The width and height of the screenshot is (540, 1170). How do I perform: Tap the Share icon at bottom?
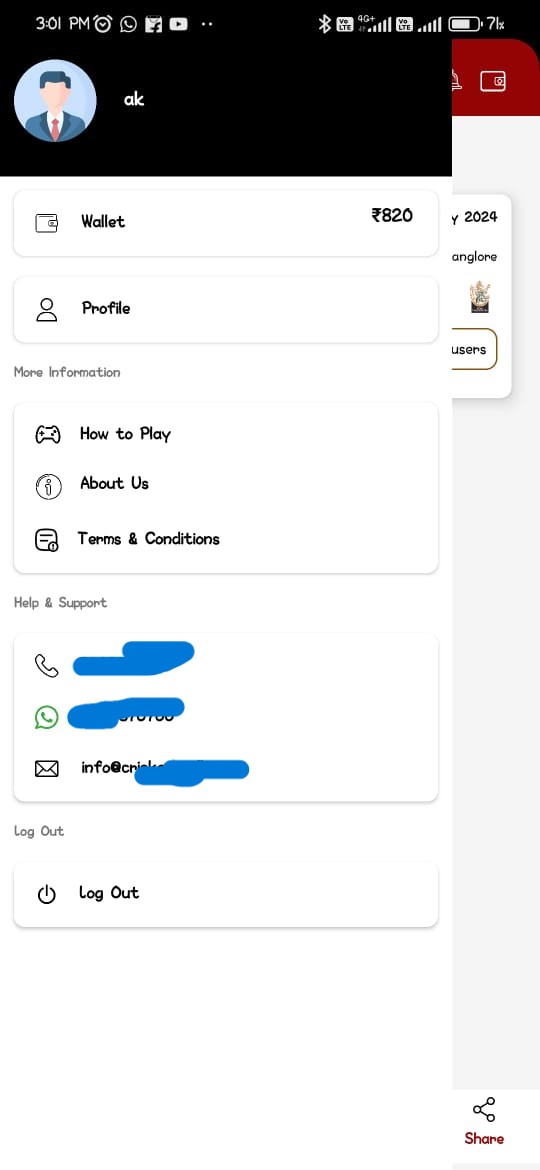tap(484, 1110)
